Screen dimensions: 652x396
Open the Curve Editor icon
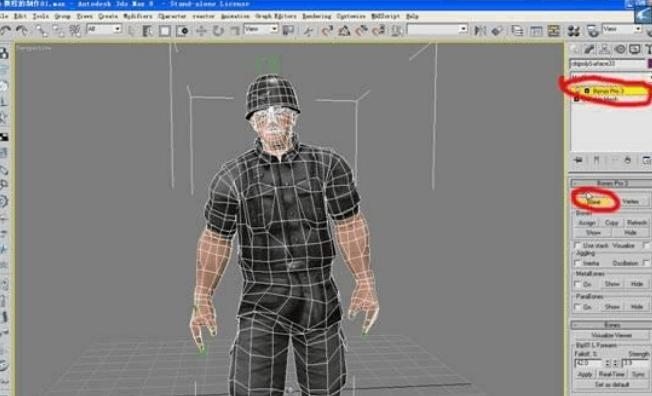click(536, 31)
